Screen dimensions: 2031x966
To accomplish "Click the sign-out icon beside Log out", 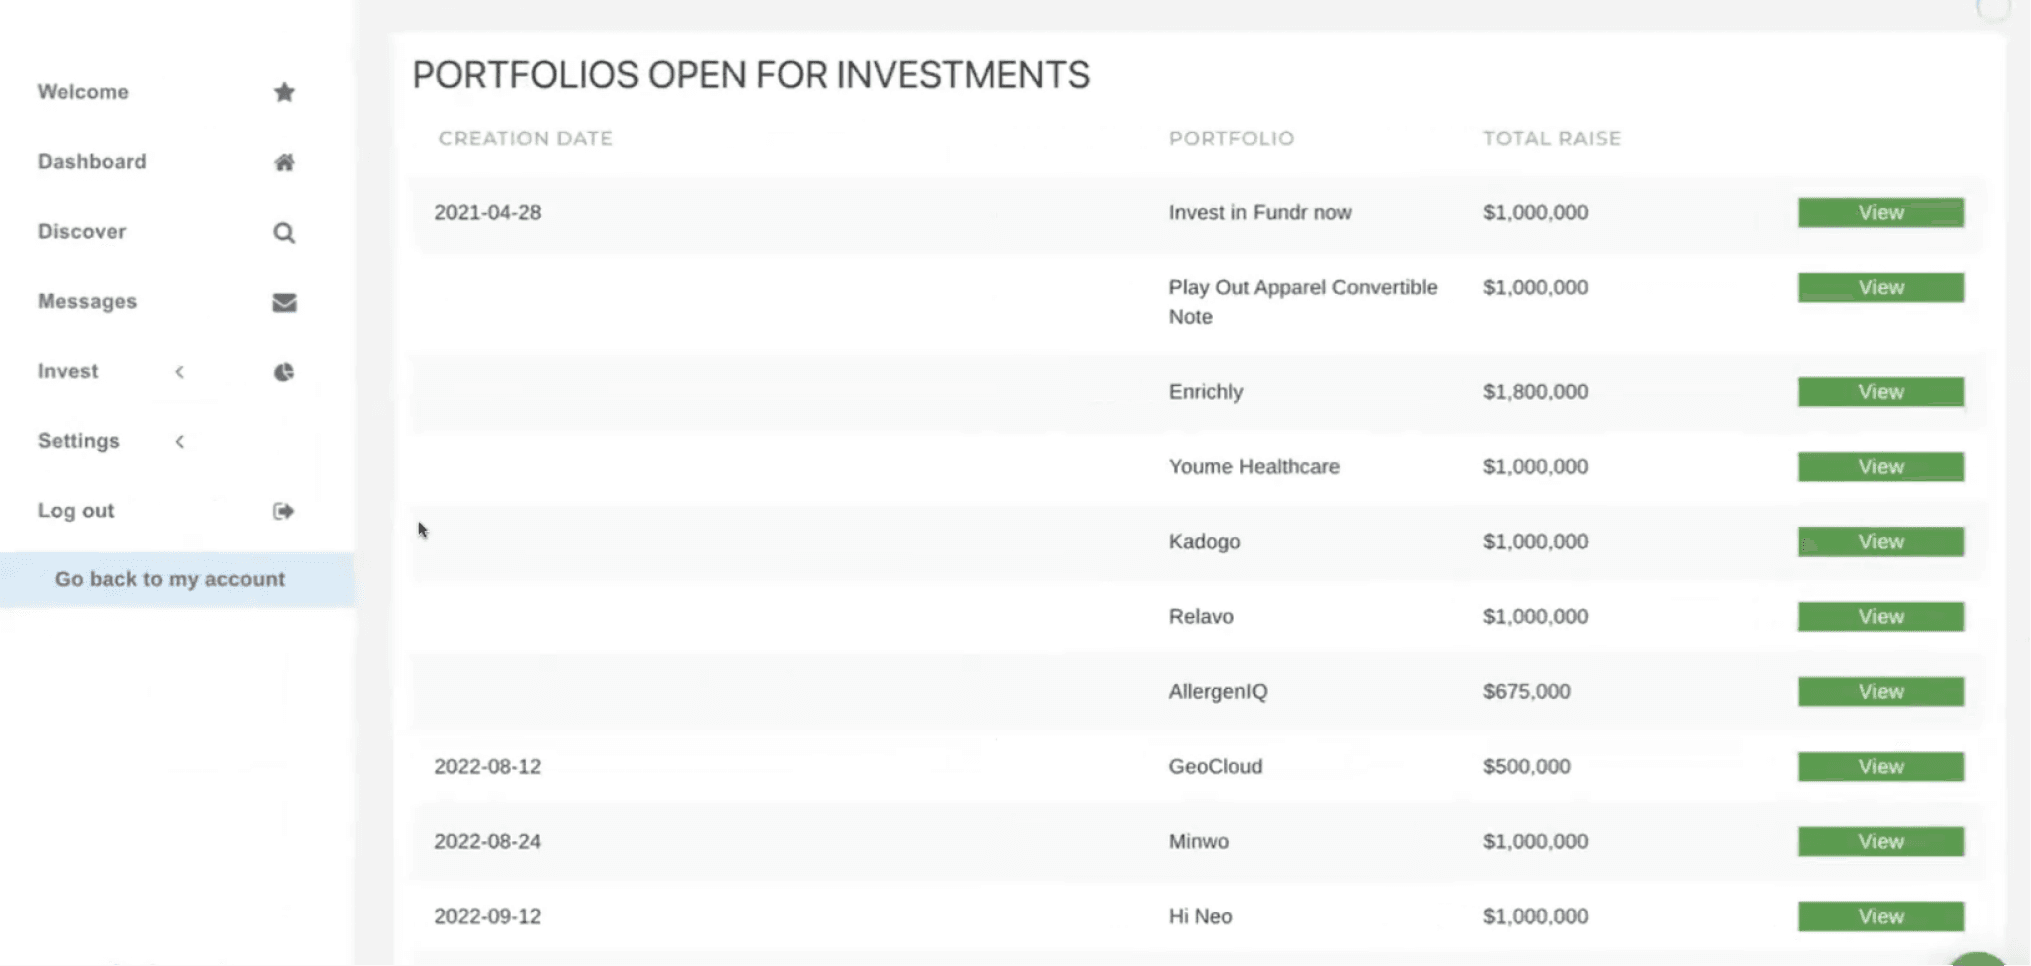I will point(284,511).
